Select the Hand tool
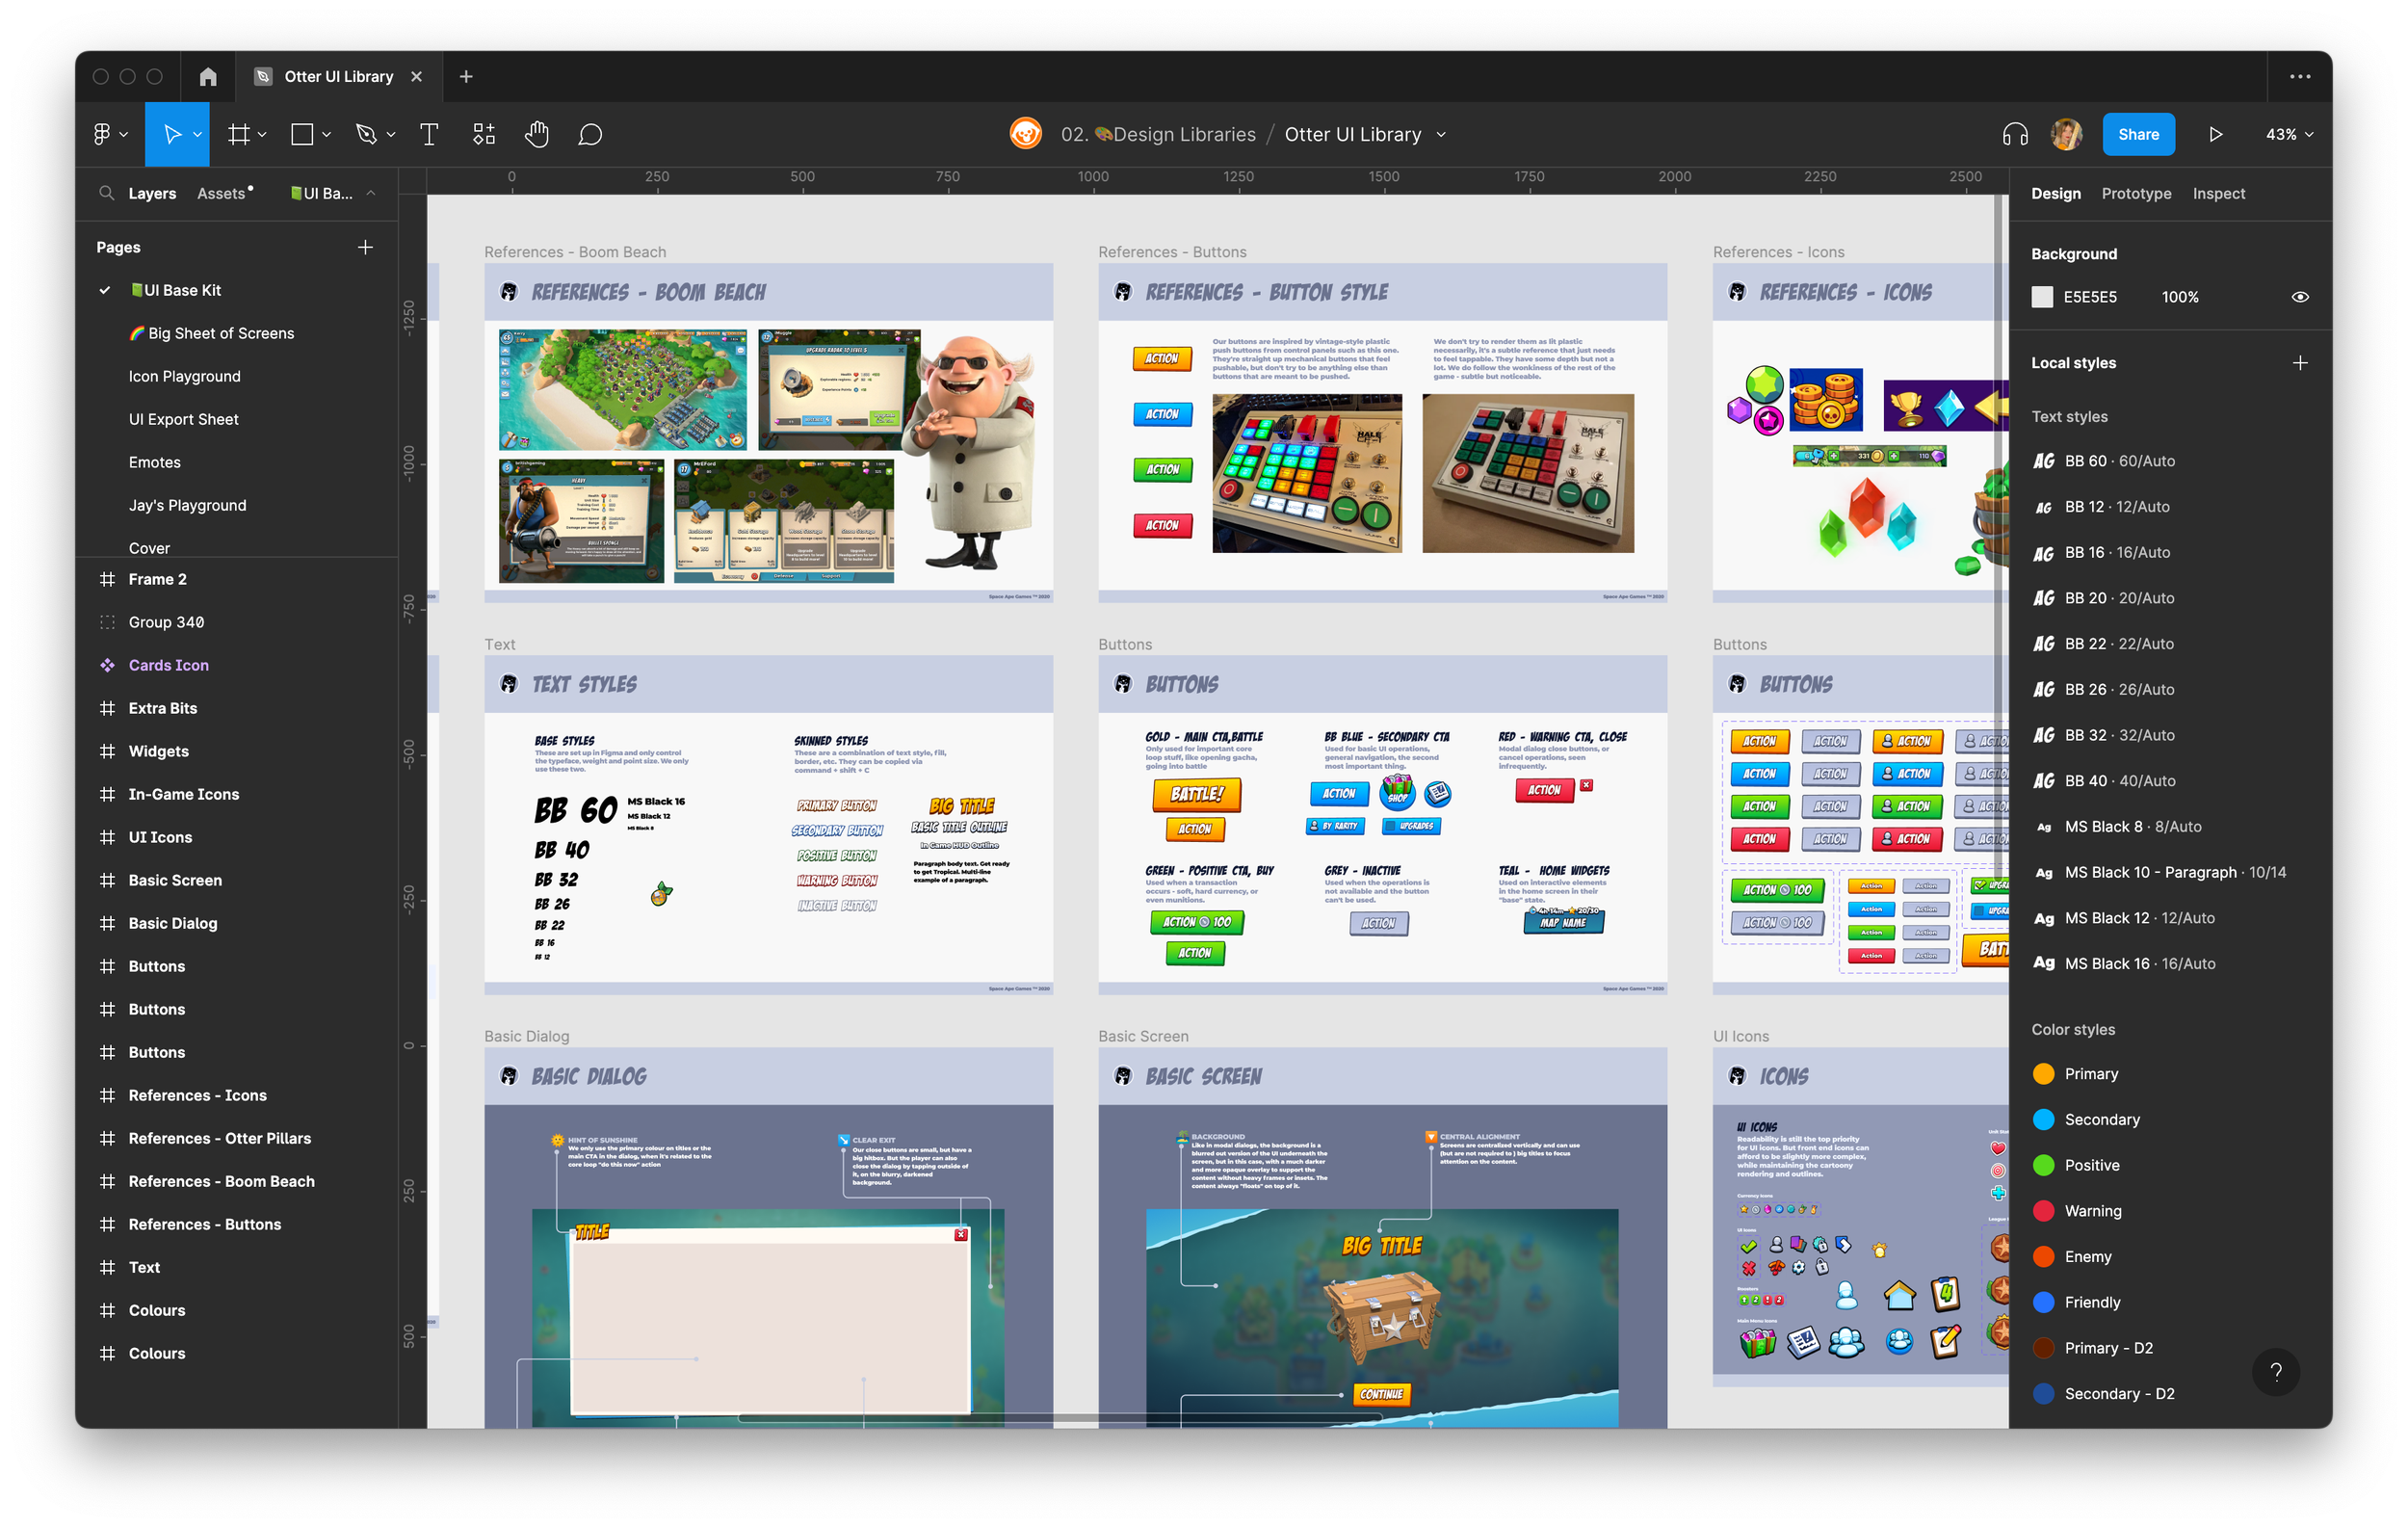2408x1528 pixels. (537, 134)
